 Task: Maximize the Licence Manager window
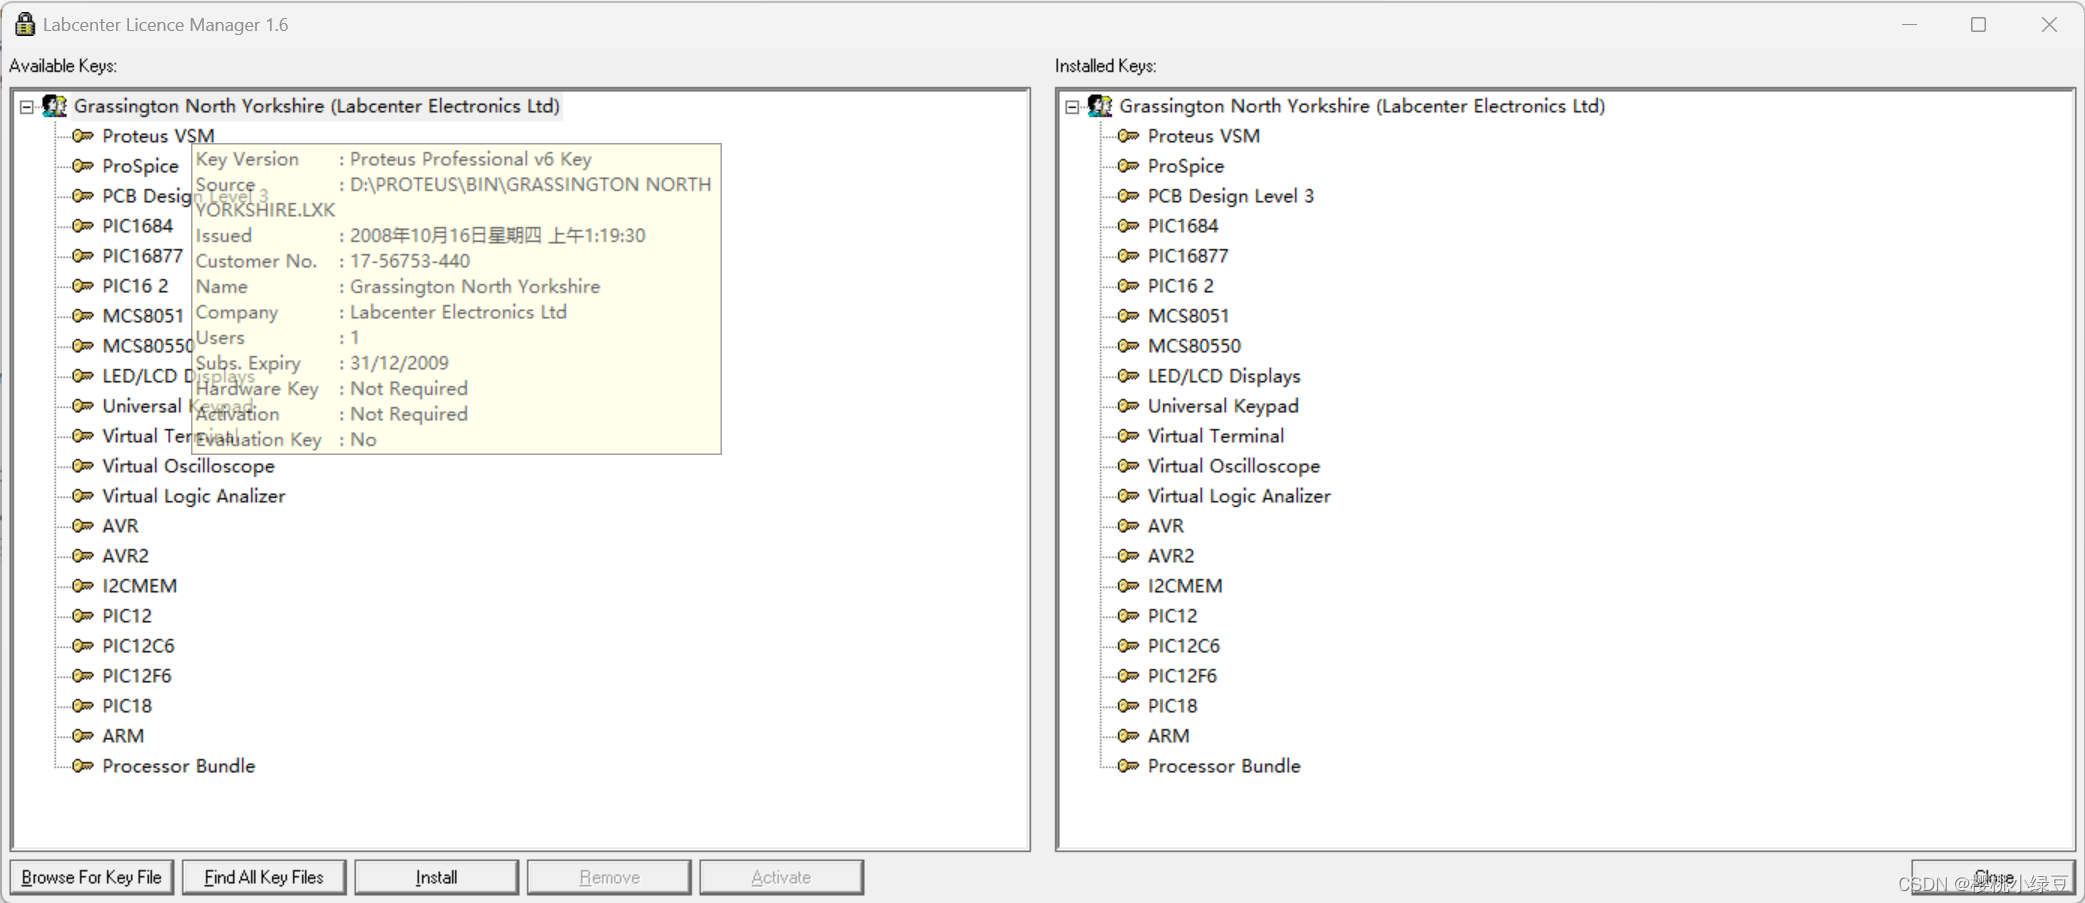1979,24
